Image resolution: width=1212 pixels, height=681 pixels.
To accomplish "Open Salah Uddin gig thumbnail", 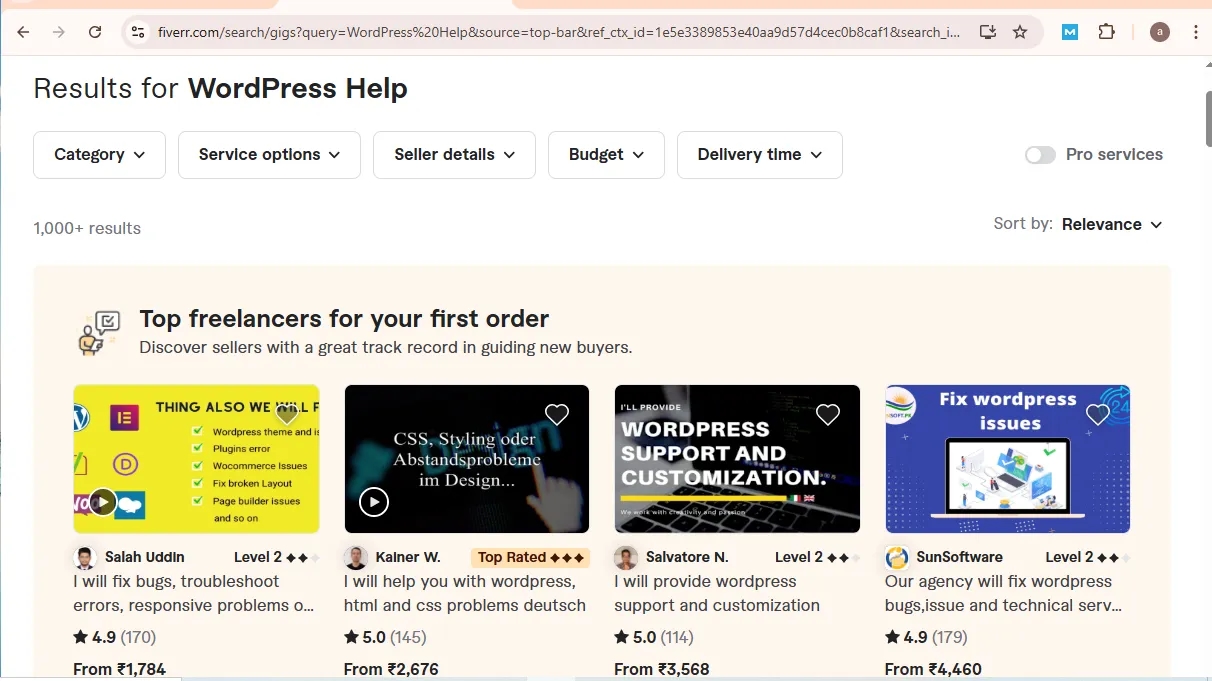I will (196, 459).
